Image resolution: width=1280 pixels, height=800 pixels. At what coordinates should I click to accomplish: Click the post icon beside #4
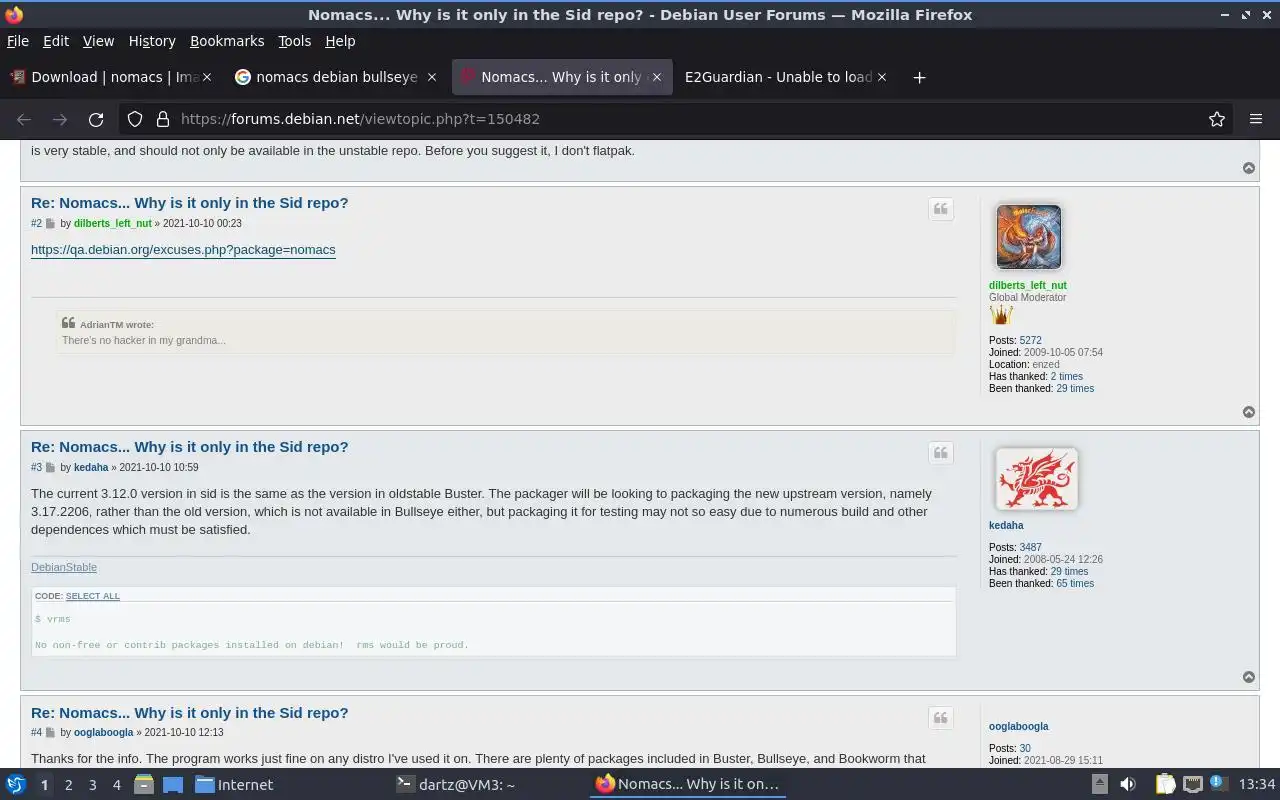click(50, 733)
